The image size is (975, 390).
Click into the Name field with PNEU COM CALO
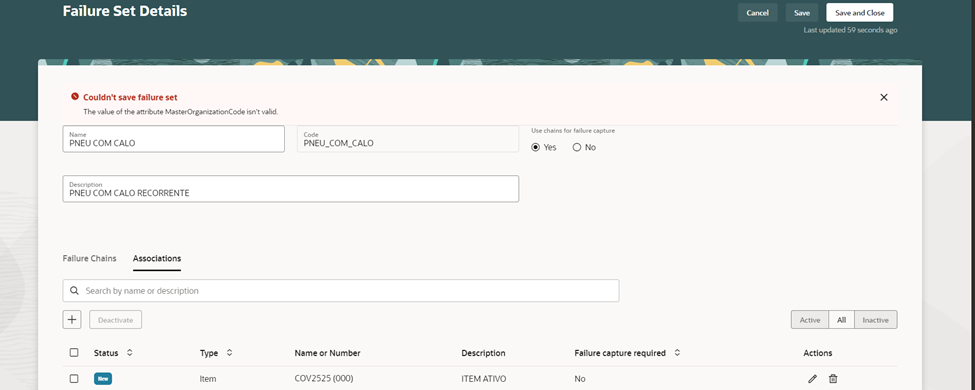coord(173,139)
